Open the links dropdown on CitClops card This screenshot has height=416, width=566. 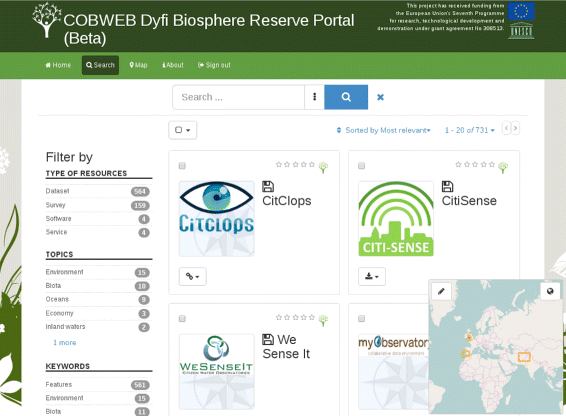[x=192, y=277]
